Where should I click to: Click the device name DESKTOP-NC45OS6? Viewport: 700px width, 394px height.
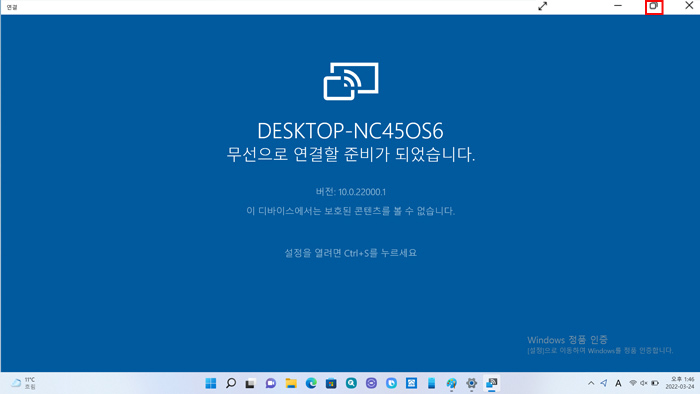(x=350, y=131)
